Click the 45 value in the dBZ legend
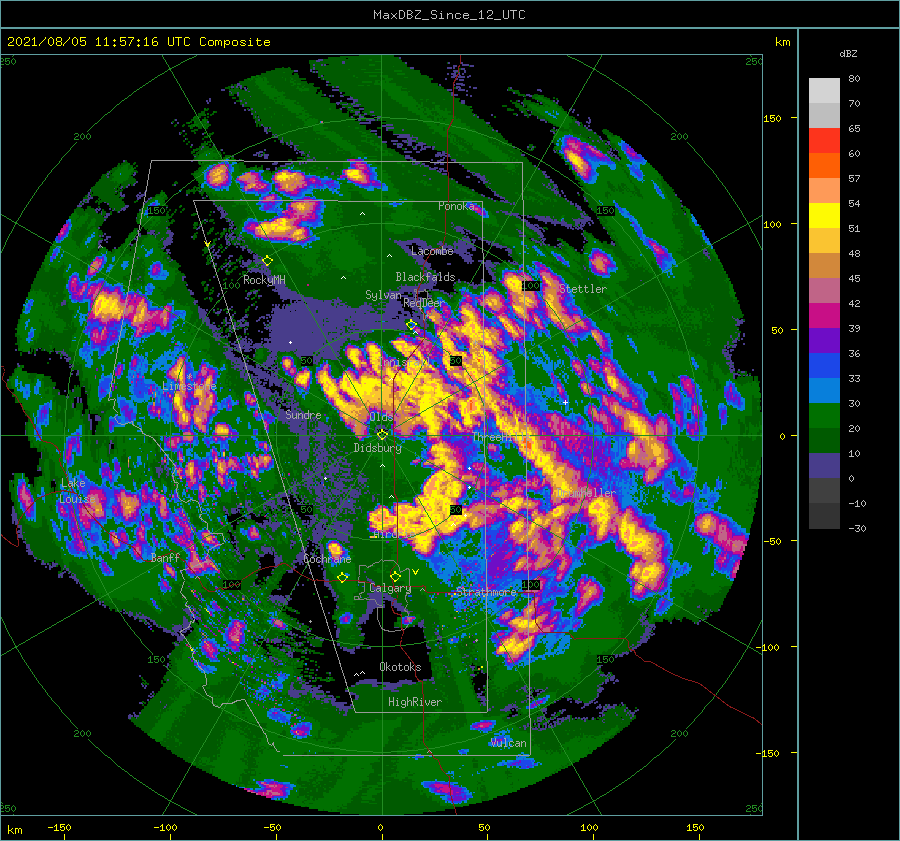Image resolution: width=900 pixels, height=841 pixels. 854,278
